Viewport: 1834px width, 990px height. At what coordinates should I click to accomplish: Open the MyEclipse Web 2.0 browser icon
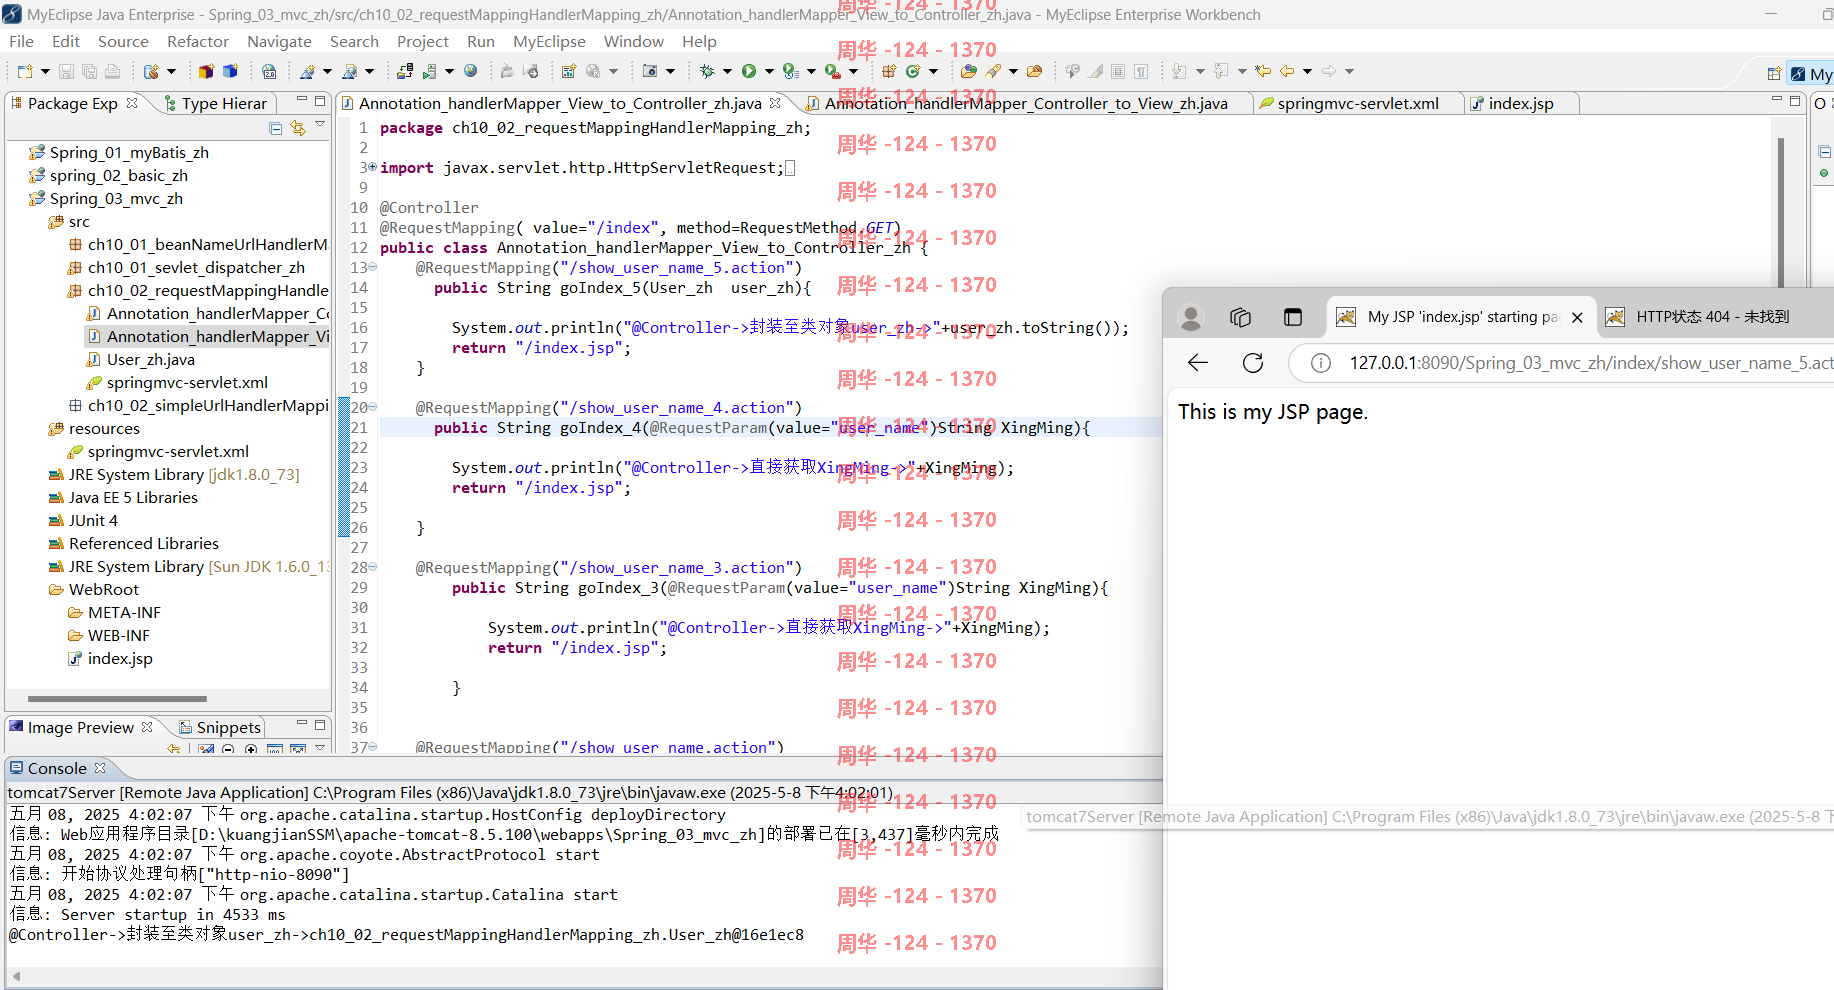269,71
